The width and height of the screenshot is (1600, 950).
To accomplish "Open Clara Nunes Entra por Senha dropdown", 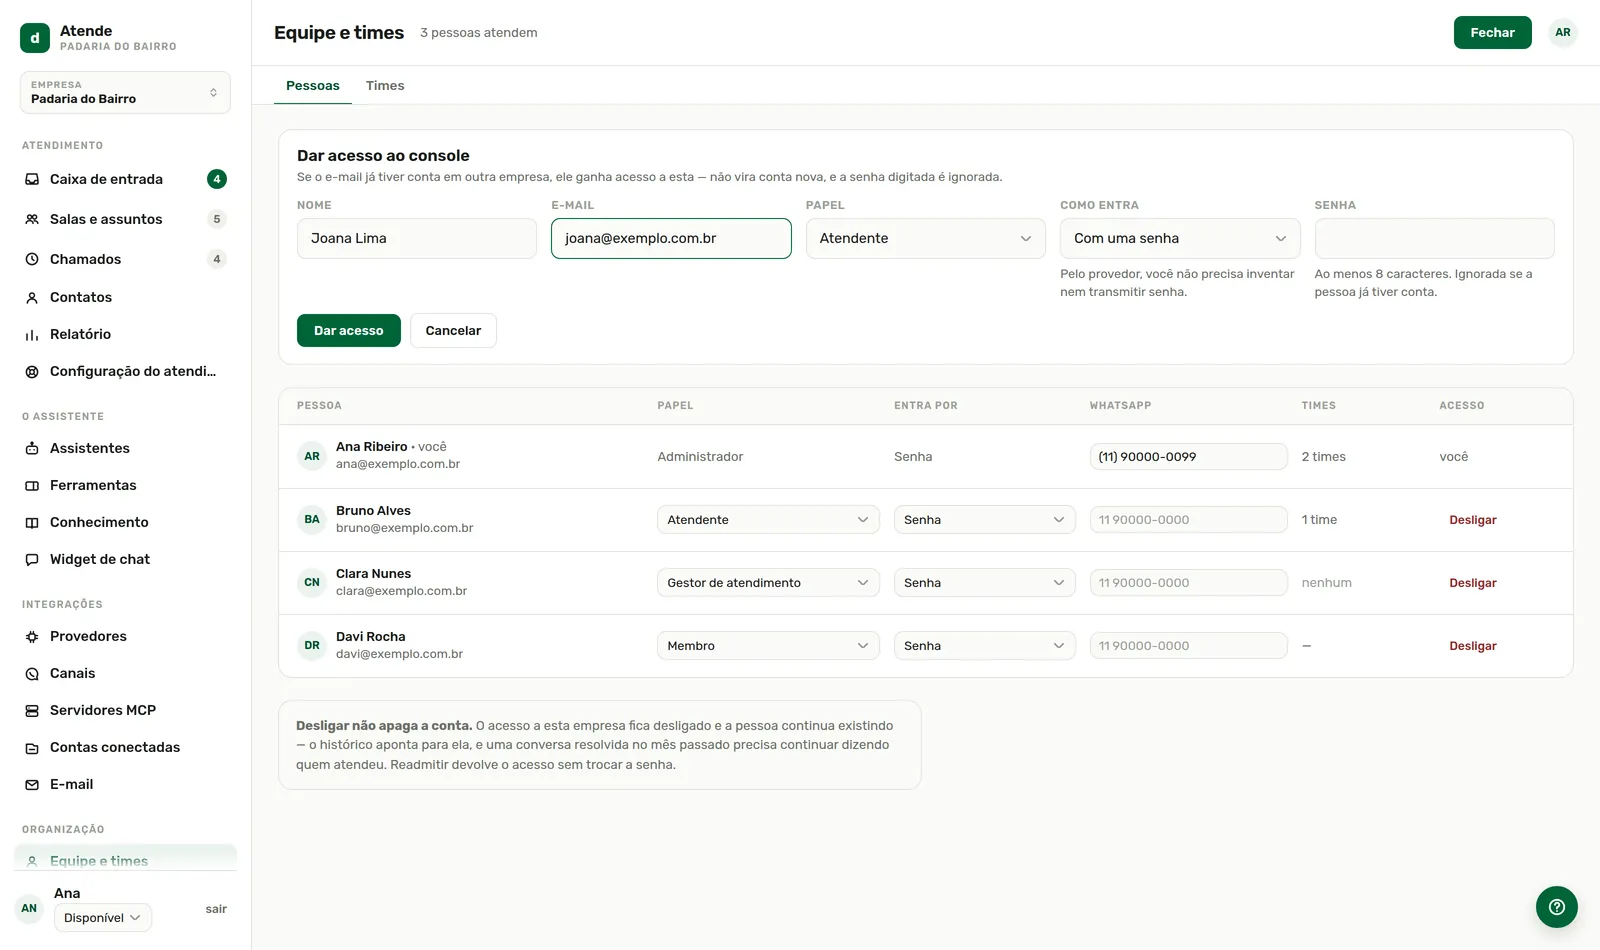I will 984,582.
